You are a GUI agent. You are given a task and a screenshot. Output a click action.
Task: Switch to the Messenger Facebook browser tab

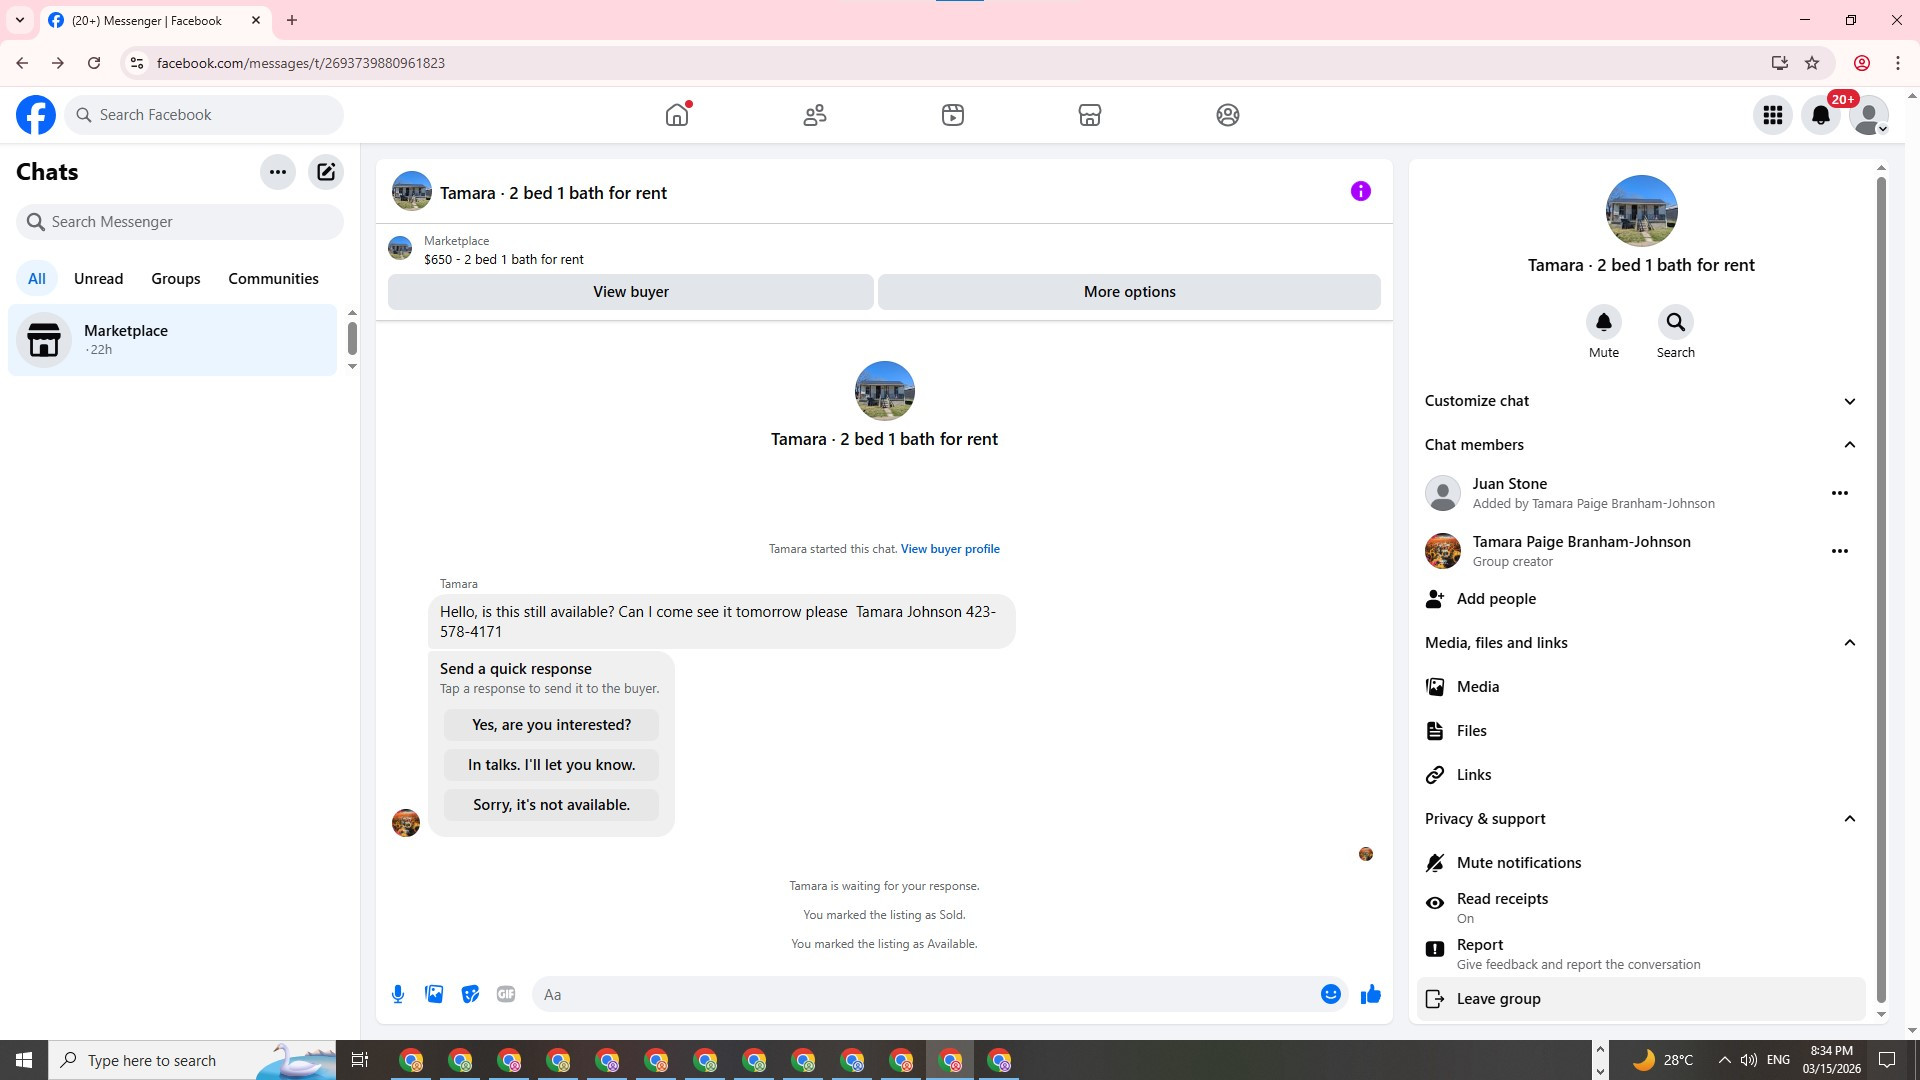pos(155,20)
